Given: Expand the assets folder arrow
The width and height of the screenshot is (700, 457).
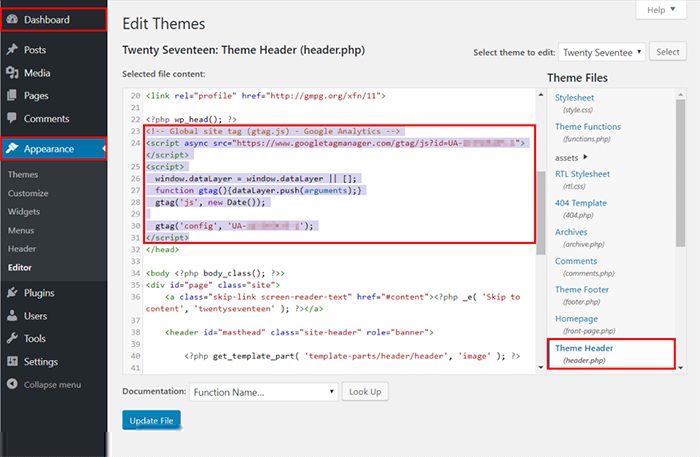Looking at the screenshot, I should point(585,157).
